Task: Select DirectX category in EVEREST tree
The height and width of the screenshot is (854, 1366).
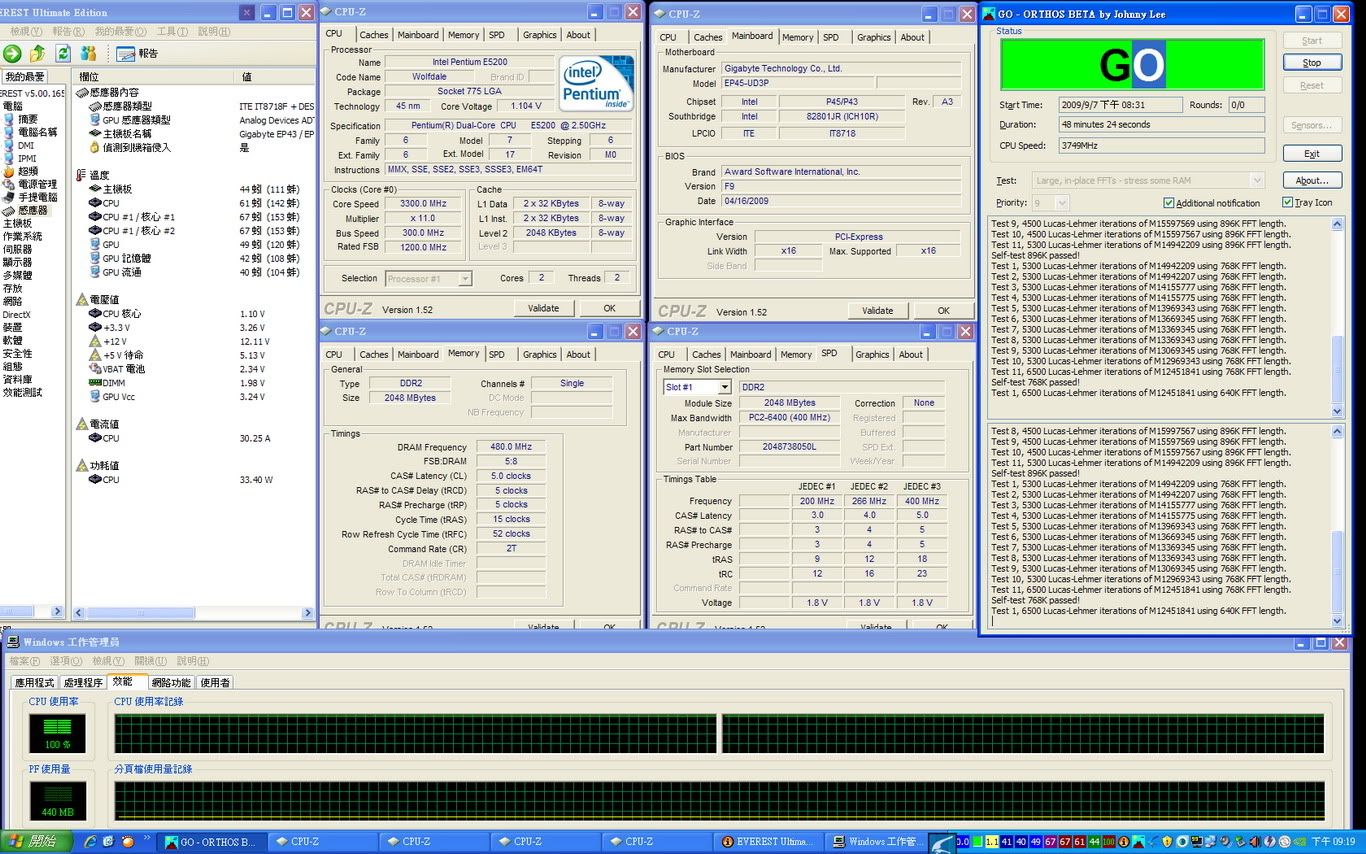Action: (16, 314)
